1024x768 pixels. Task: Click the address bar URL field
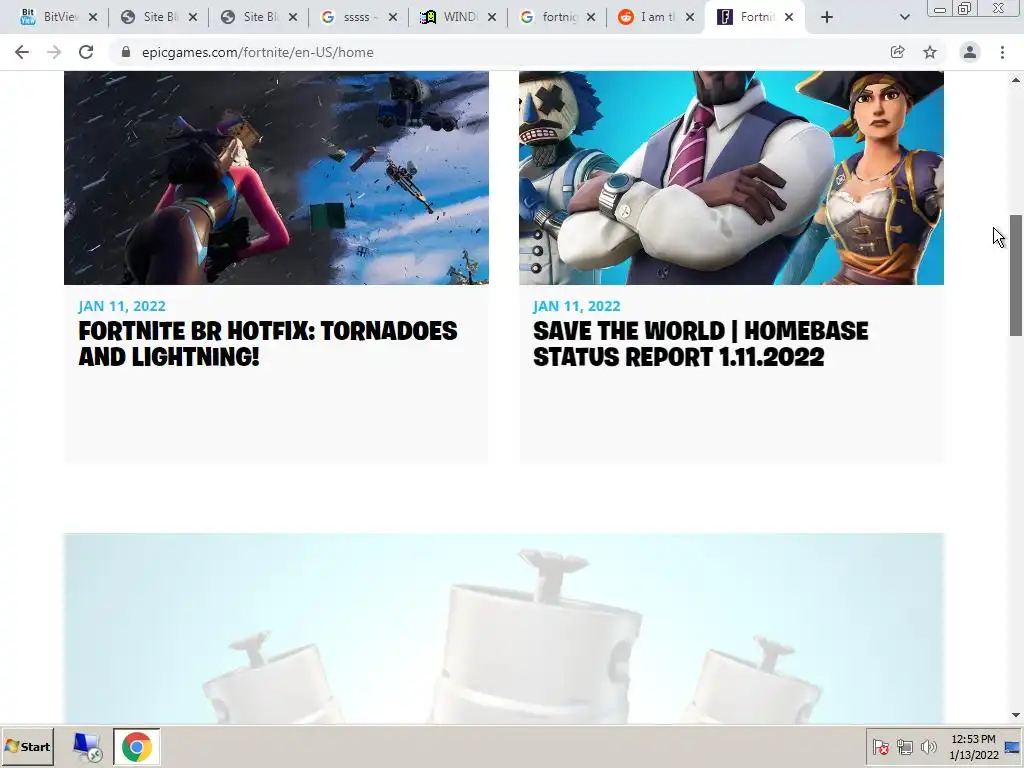coord(503,52)
